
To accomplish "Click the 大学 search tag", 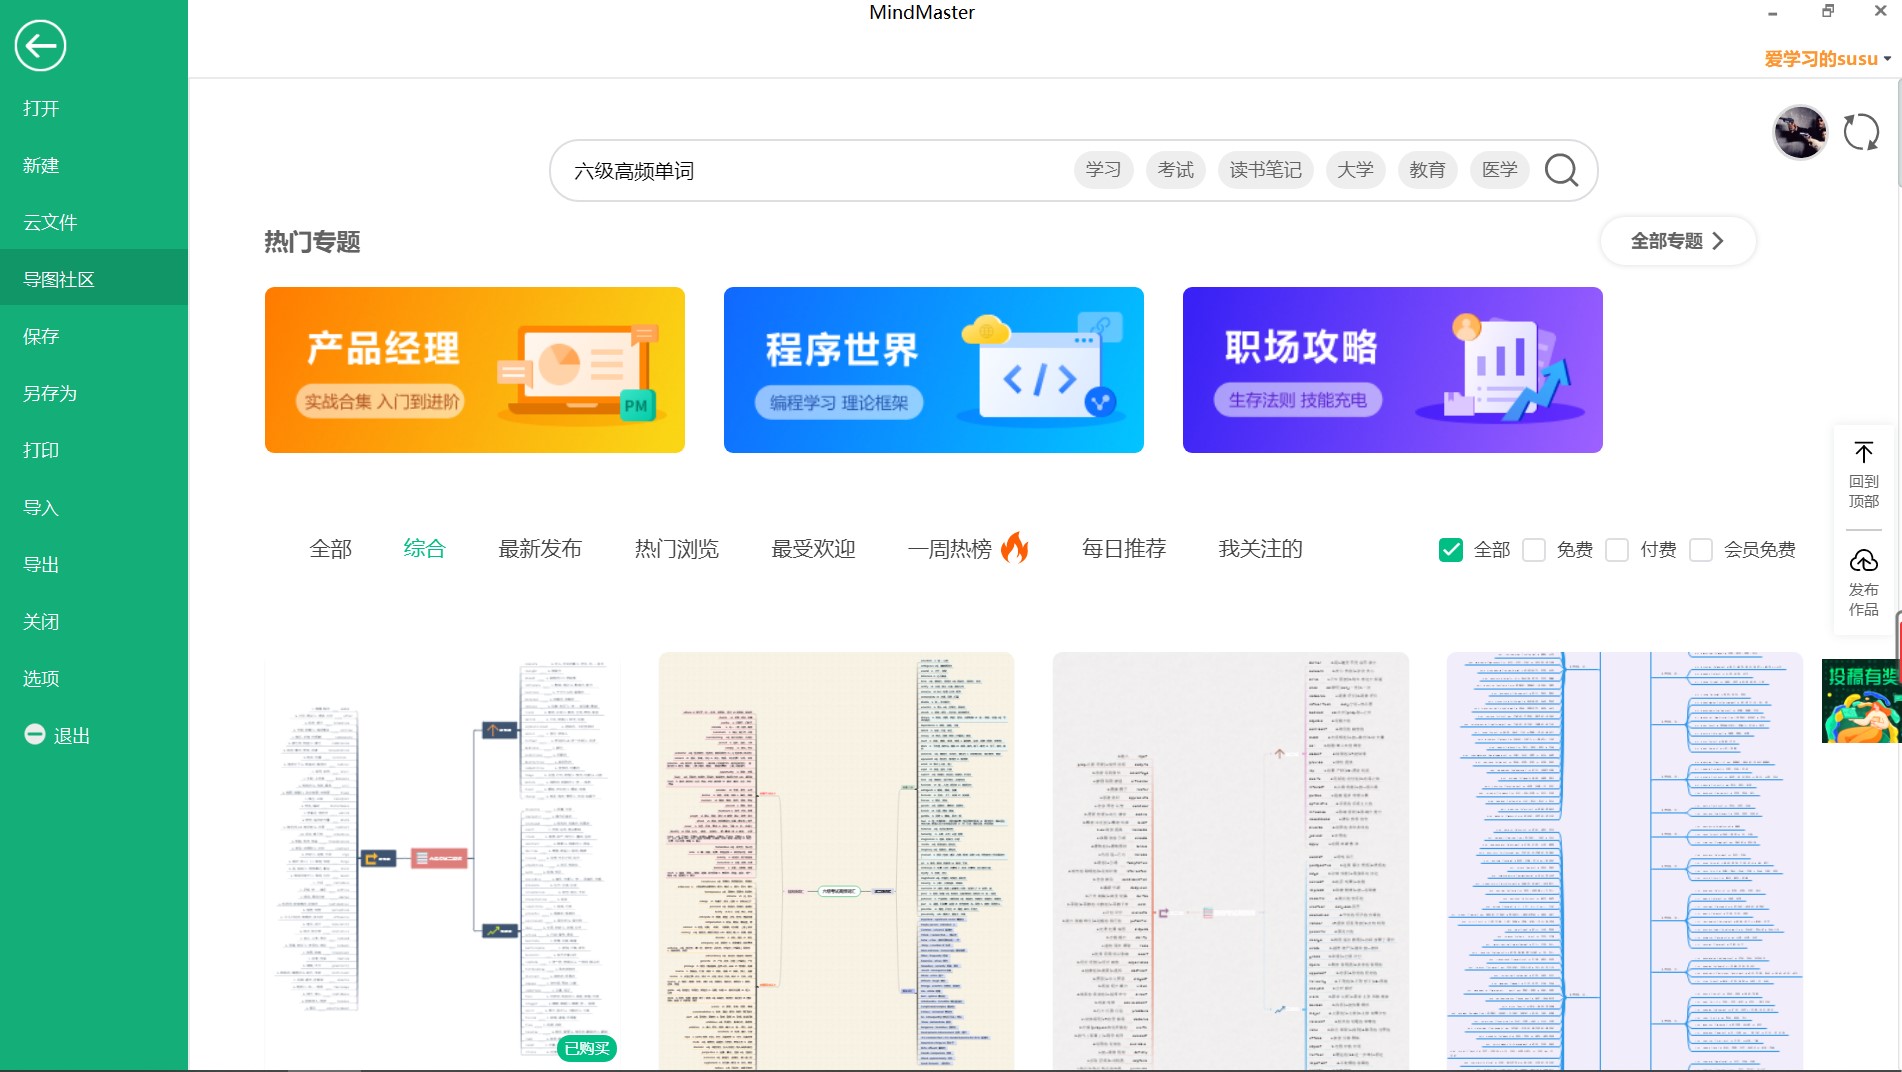I will [x=1355, y=170].
